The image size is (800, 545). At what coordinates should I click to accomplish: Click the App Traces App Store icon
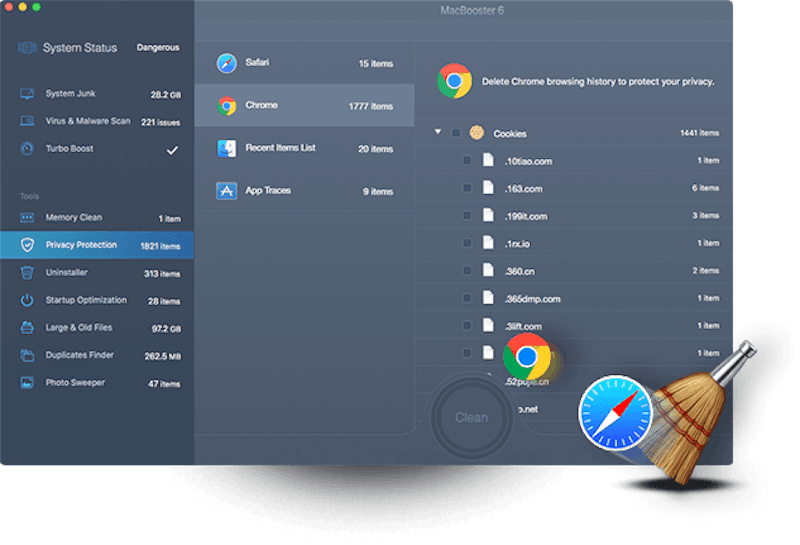[227, 191]
